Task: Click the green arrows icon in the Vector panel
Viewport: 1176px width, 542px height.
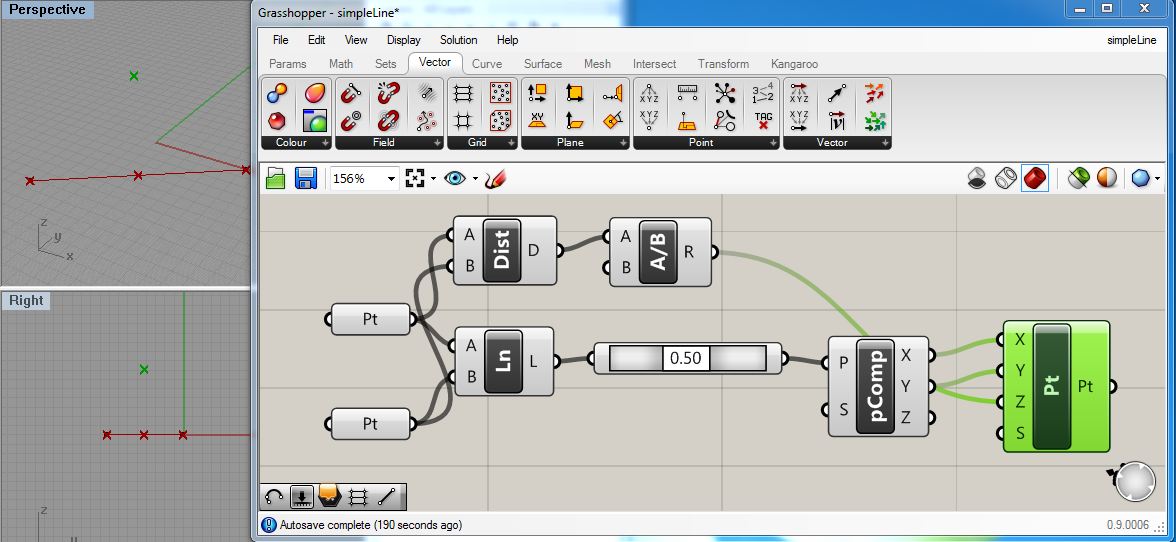Action: click(874, 120)
